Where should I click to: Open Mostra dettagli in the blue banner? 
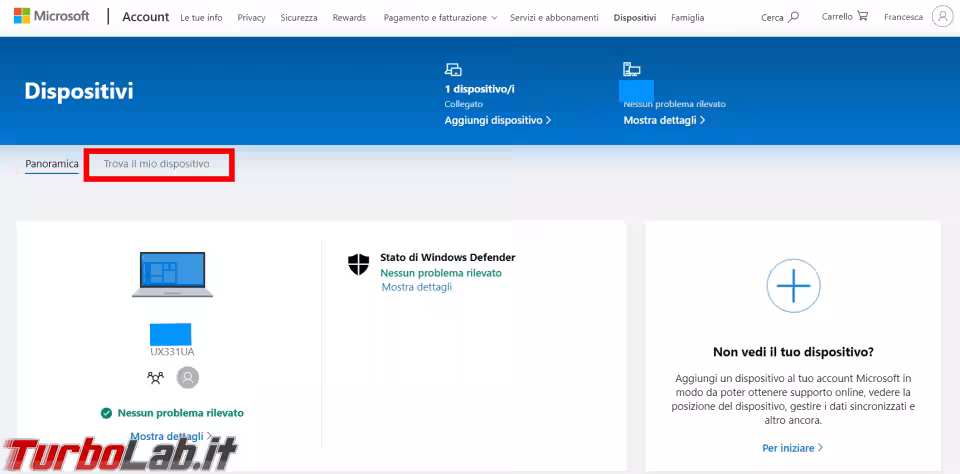[x=664, y=120]
